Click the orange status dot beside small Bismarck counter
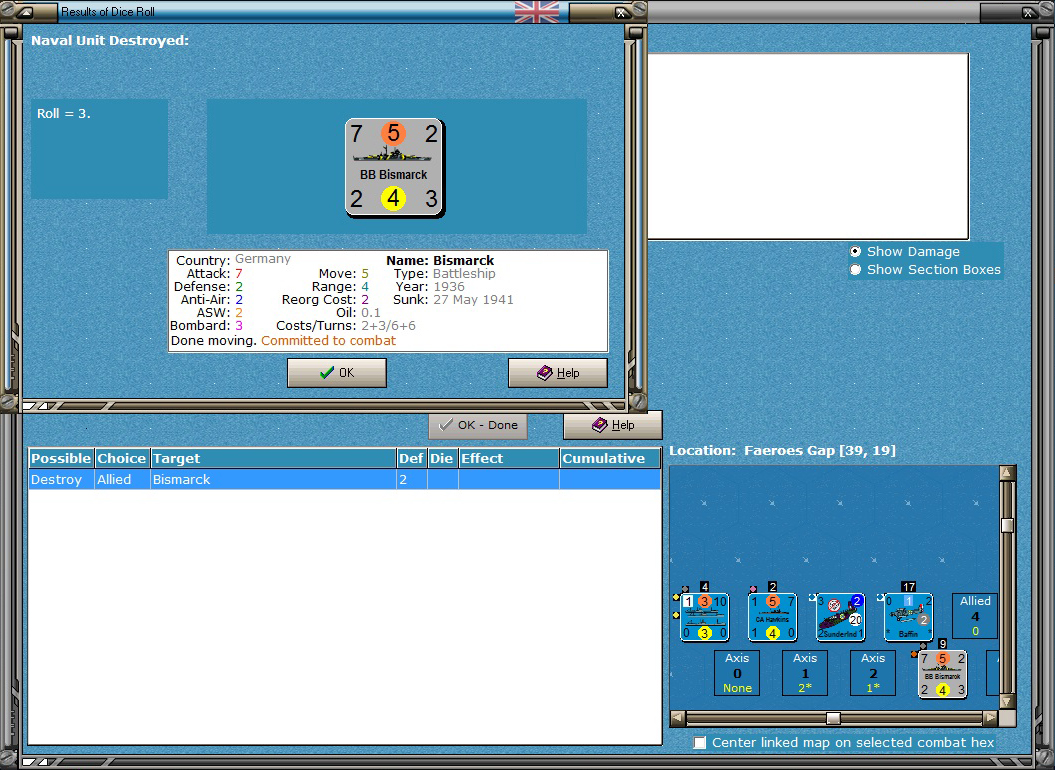Viewport: 1055px width, 770px height. 914,654
